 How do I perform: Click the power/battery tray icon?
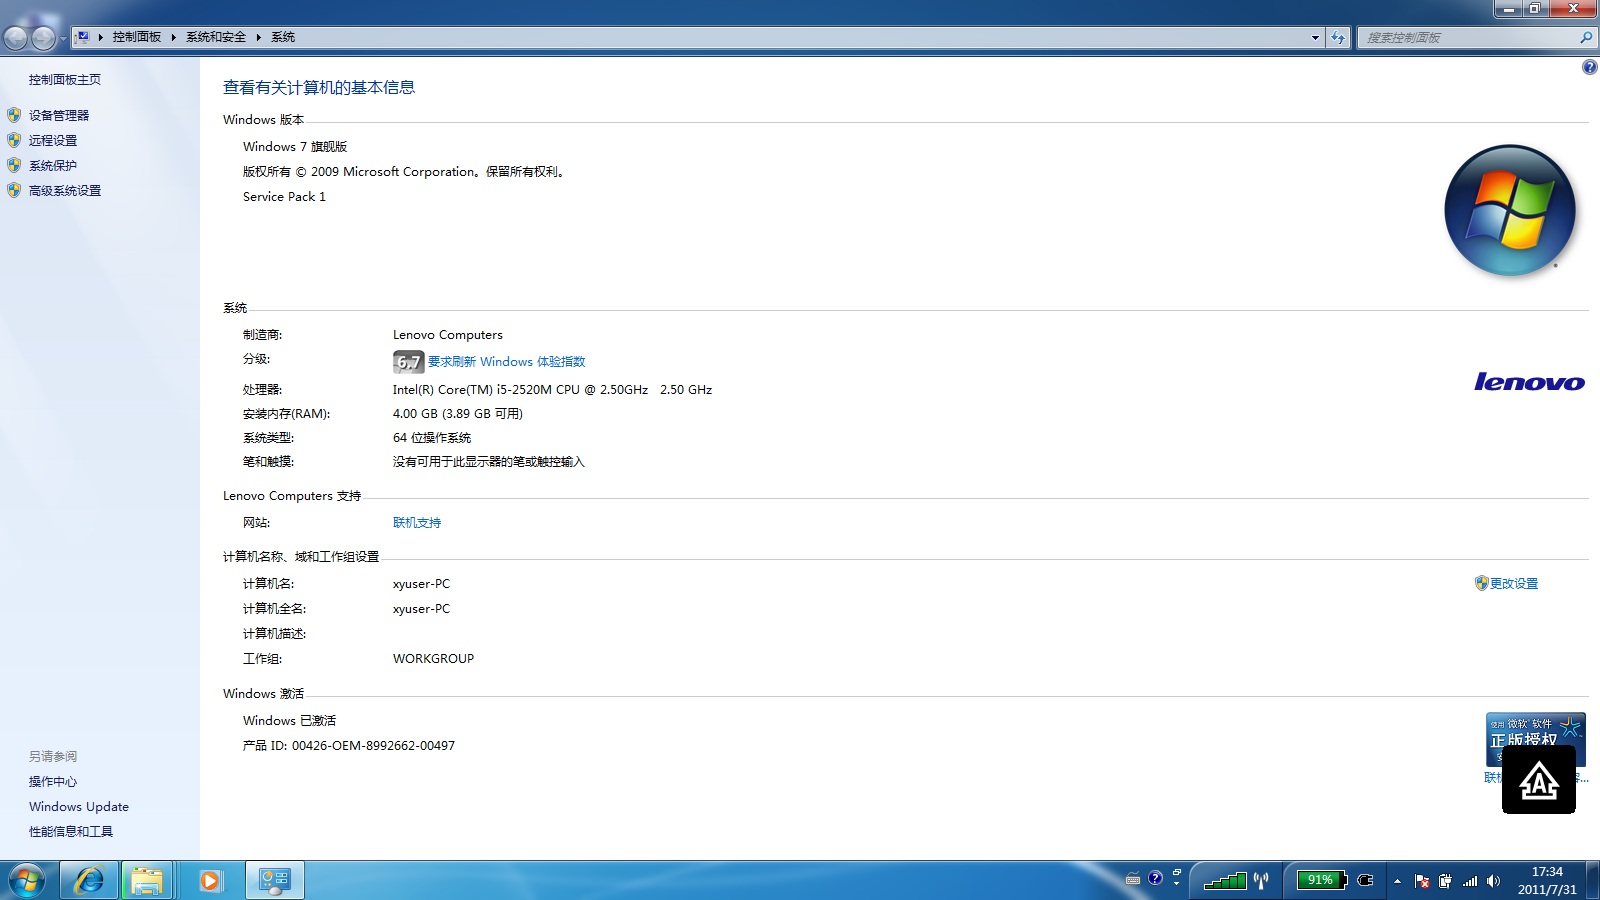click(x=1445, y=881)
